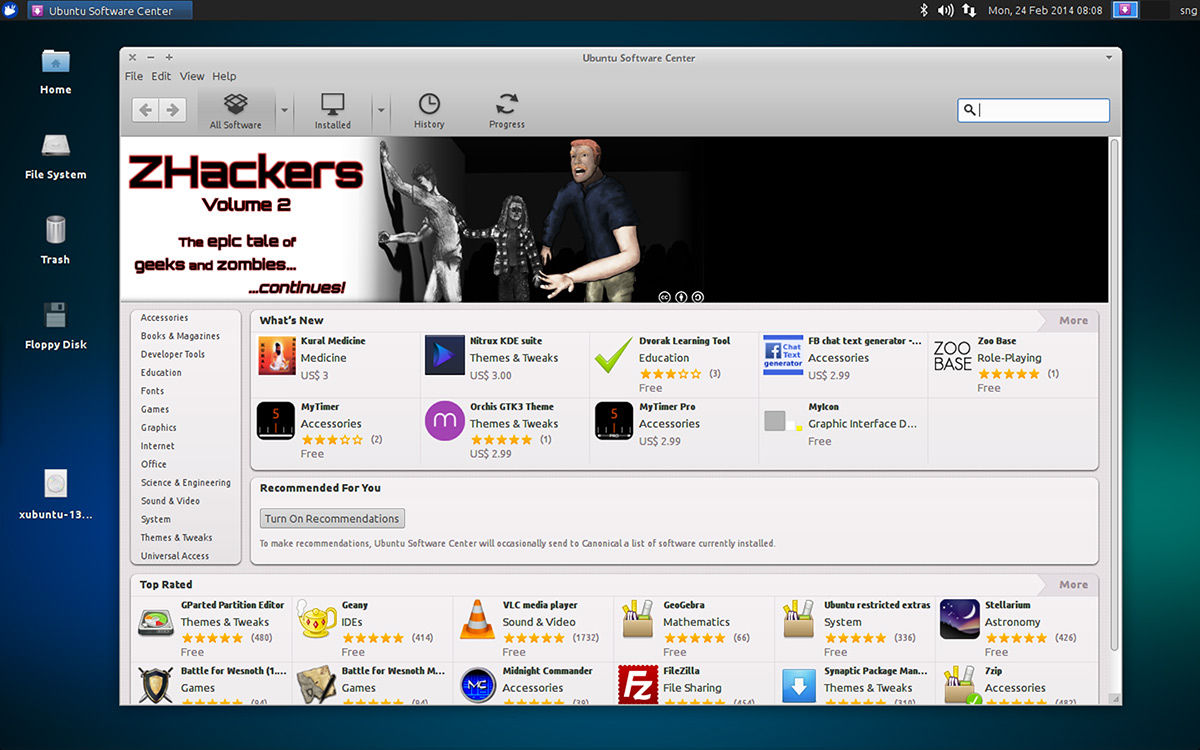Click the volume speaker tray icon
The image size is (1200, 750).
(945, 10)
